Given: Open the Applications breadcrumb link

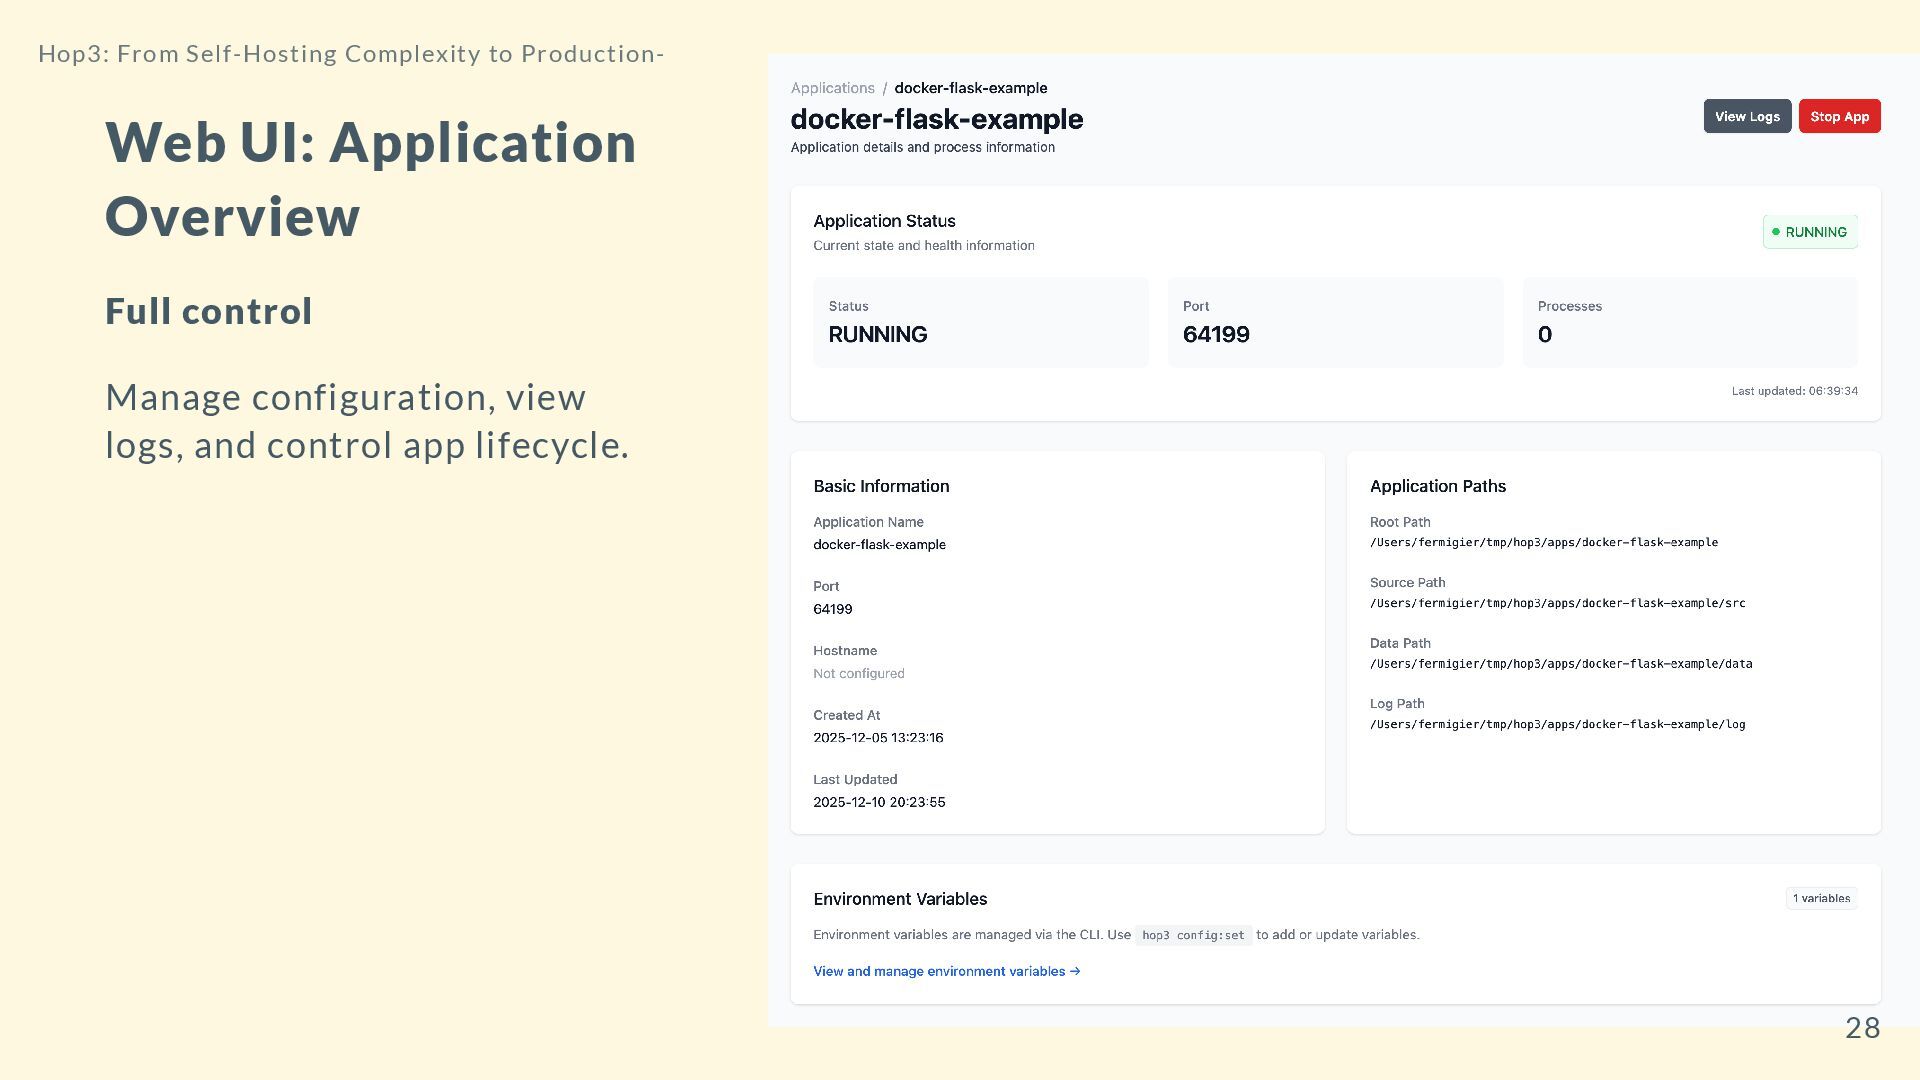Looking at the screenshot, I should [832, 88].
